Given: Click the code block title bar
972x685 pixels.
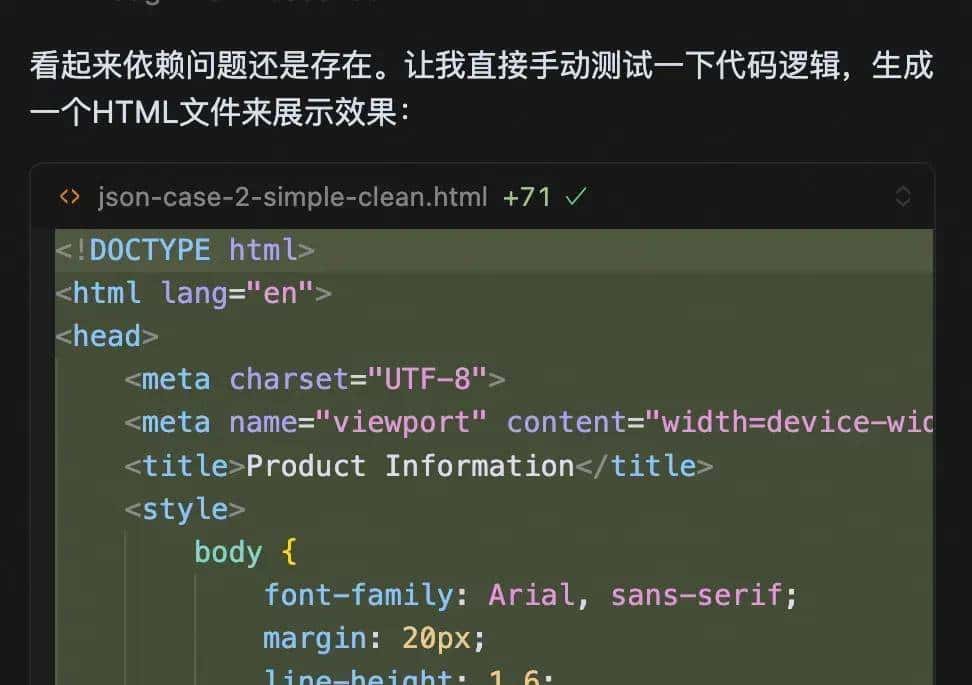Looking at the screenshot, I should [400, 197].
